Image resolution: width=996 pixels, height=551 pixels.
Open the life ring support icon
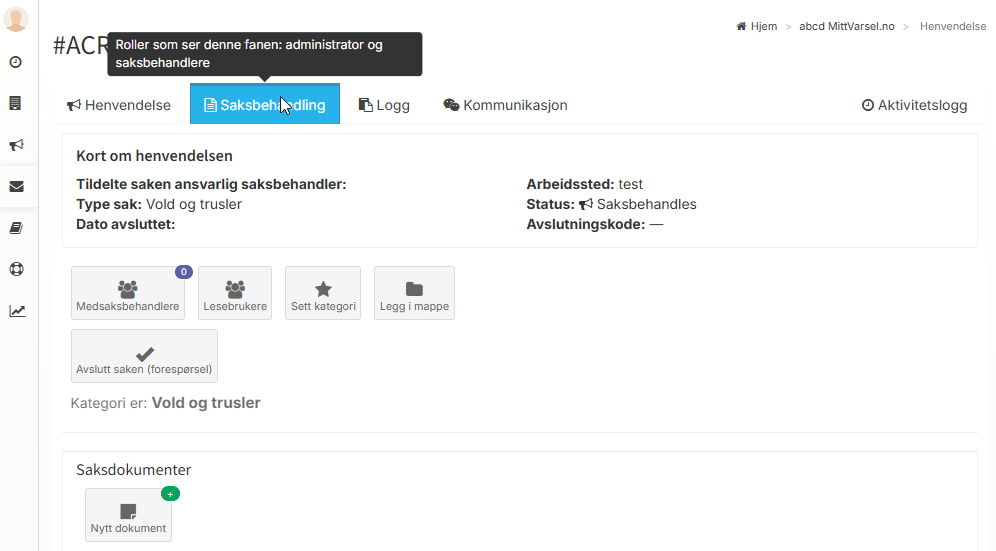point(16,269)
